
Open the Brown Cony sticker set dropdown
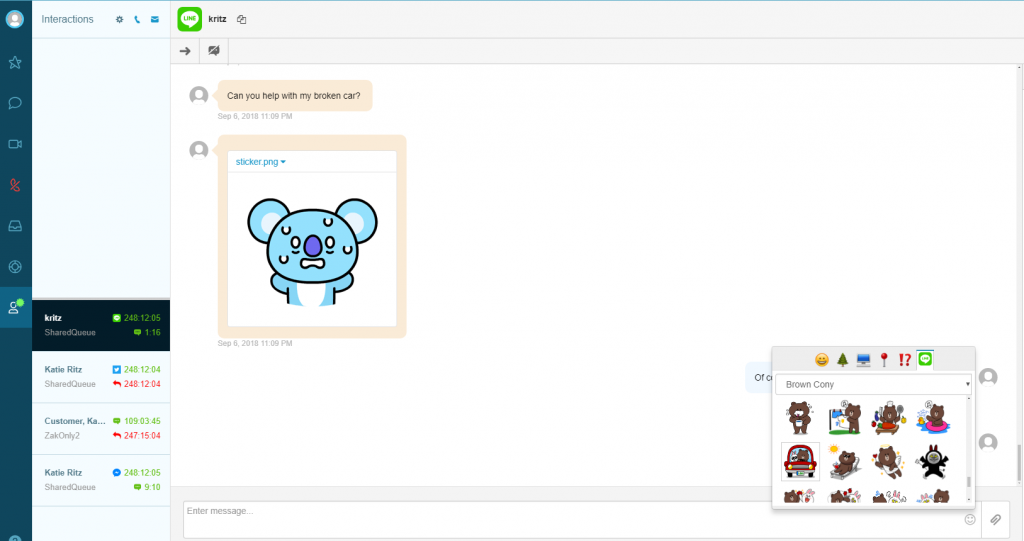point(873,384)
